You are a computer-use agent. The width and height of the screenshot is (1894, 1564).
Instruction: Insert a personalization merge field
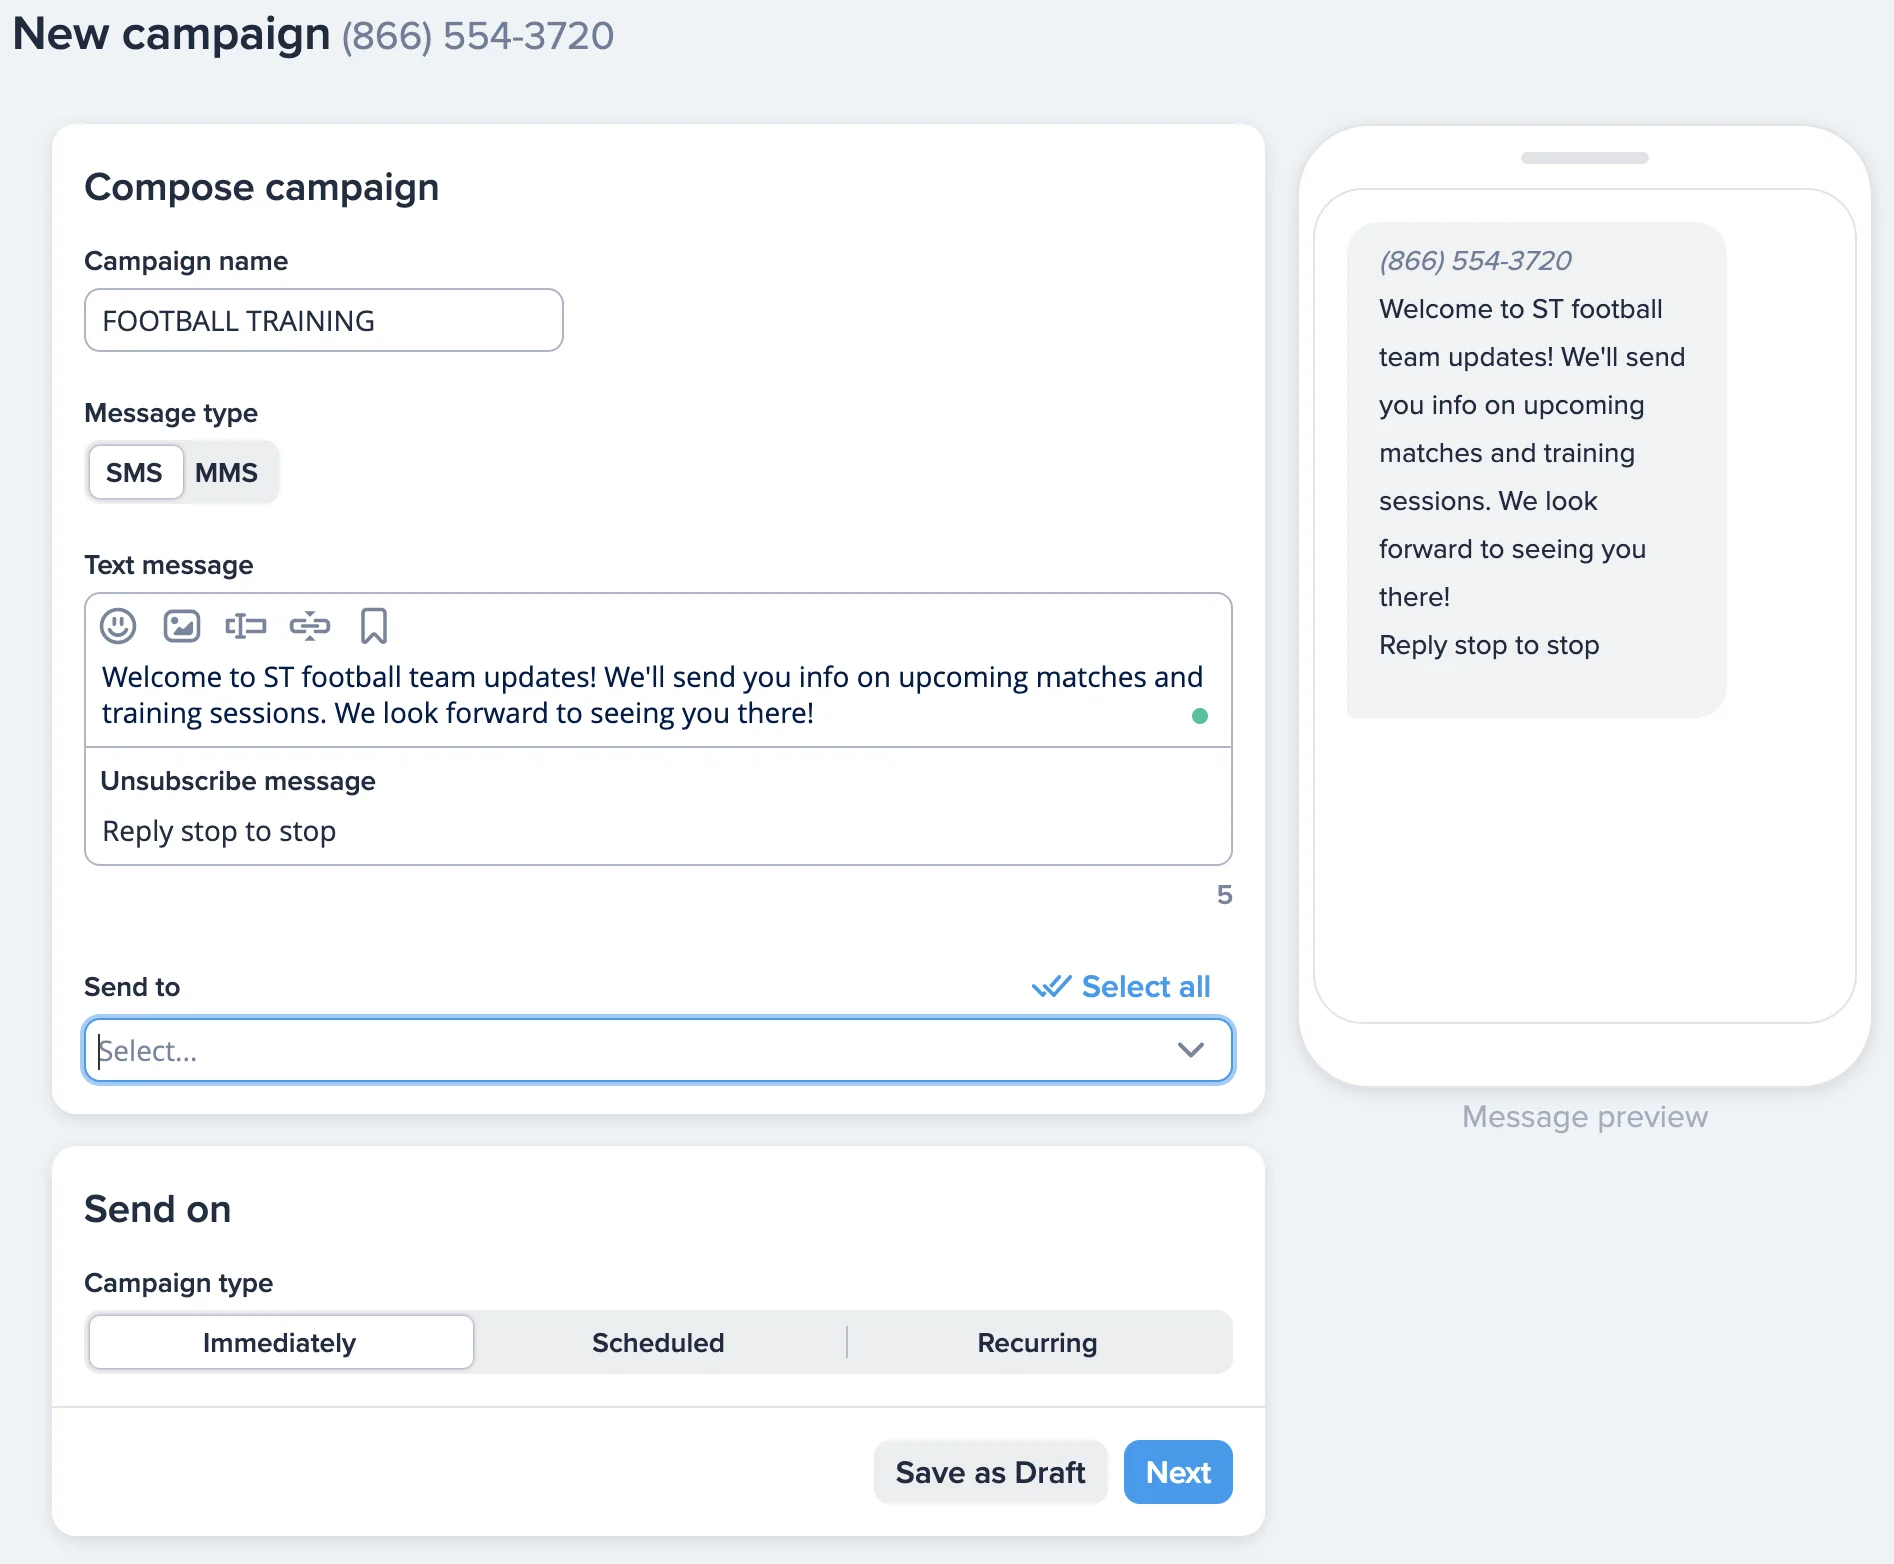(245, 626)
